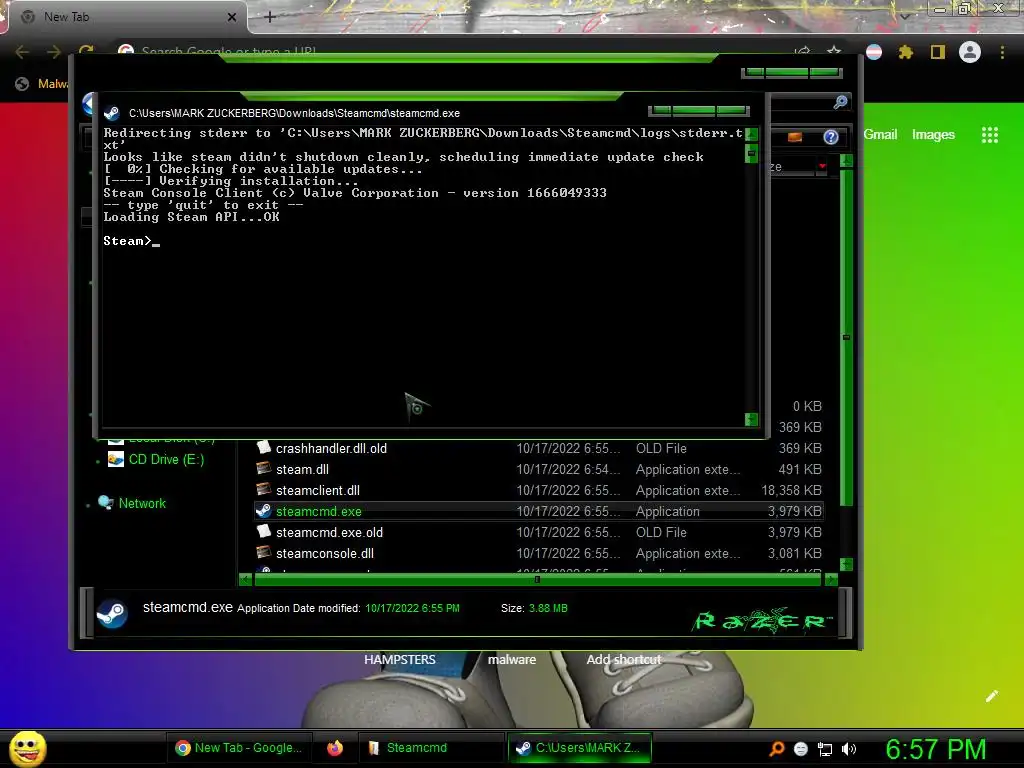Close the Chrome New Tab tab
1024x768 pixels.
point(232,17)
